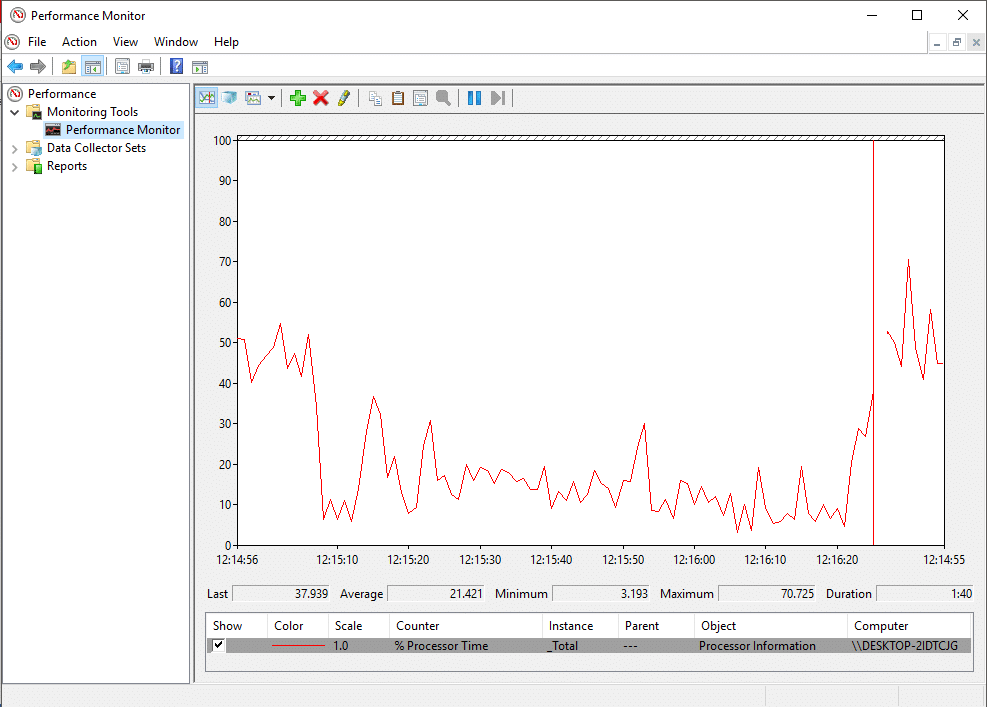Open the counter Properties icon

[420, 98]
